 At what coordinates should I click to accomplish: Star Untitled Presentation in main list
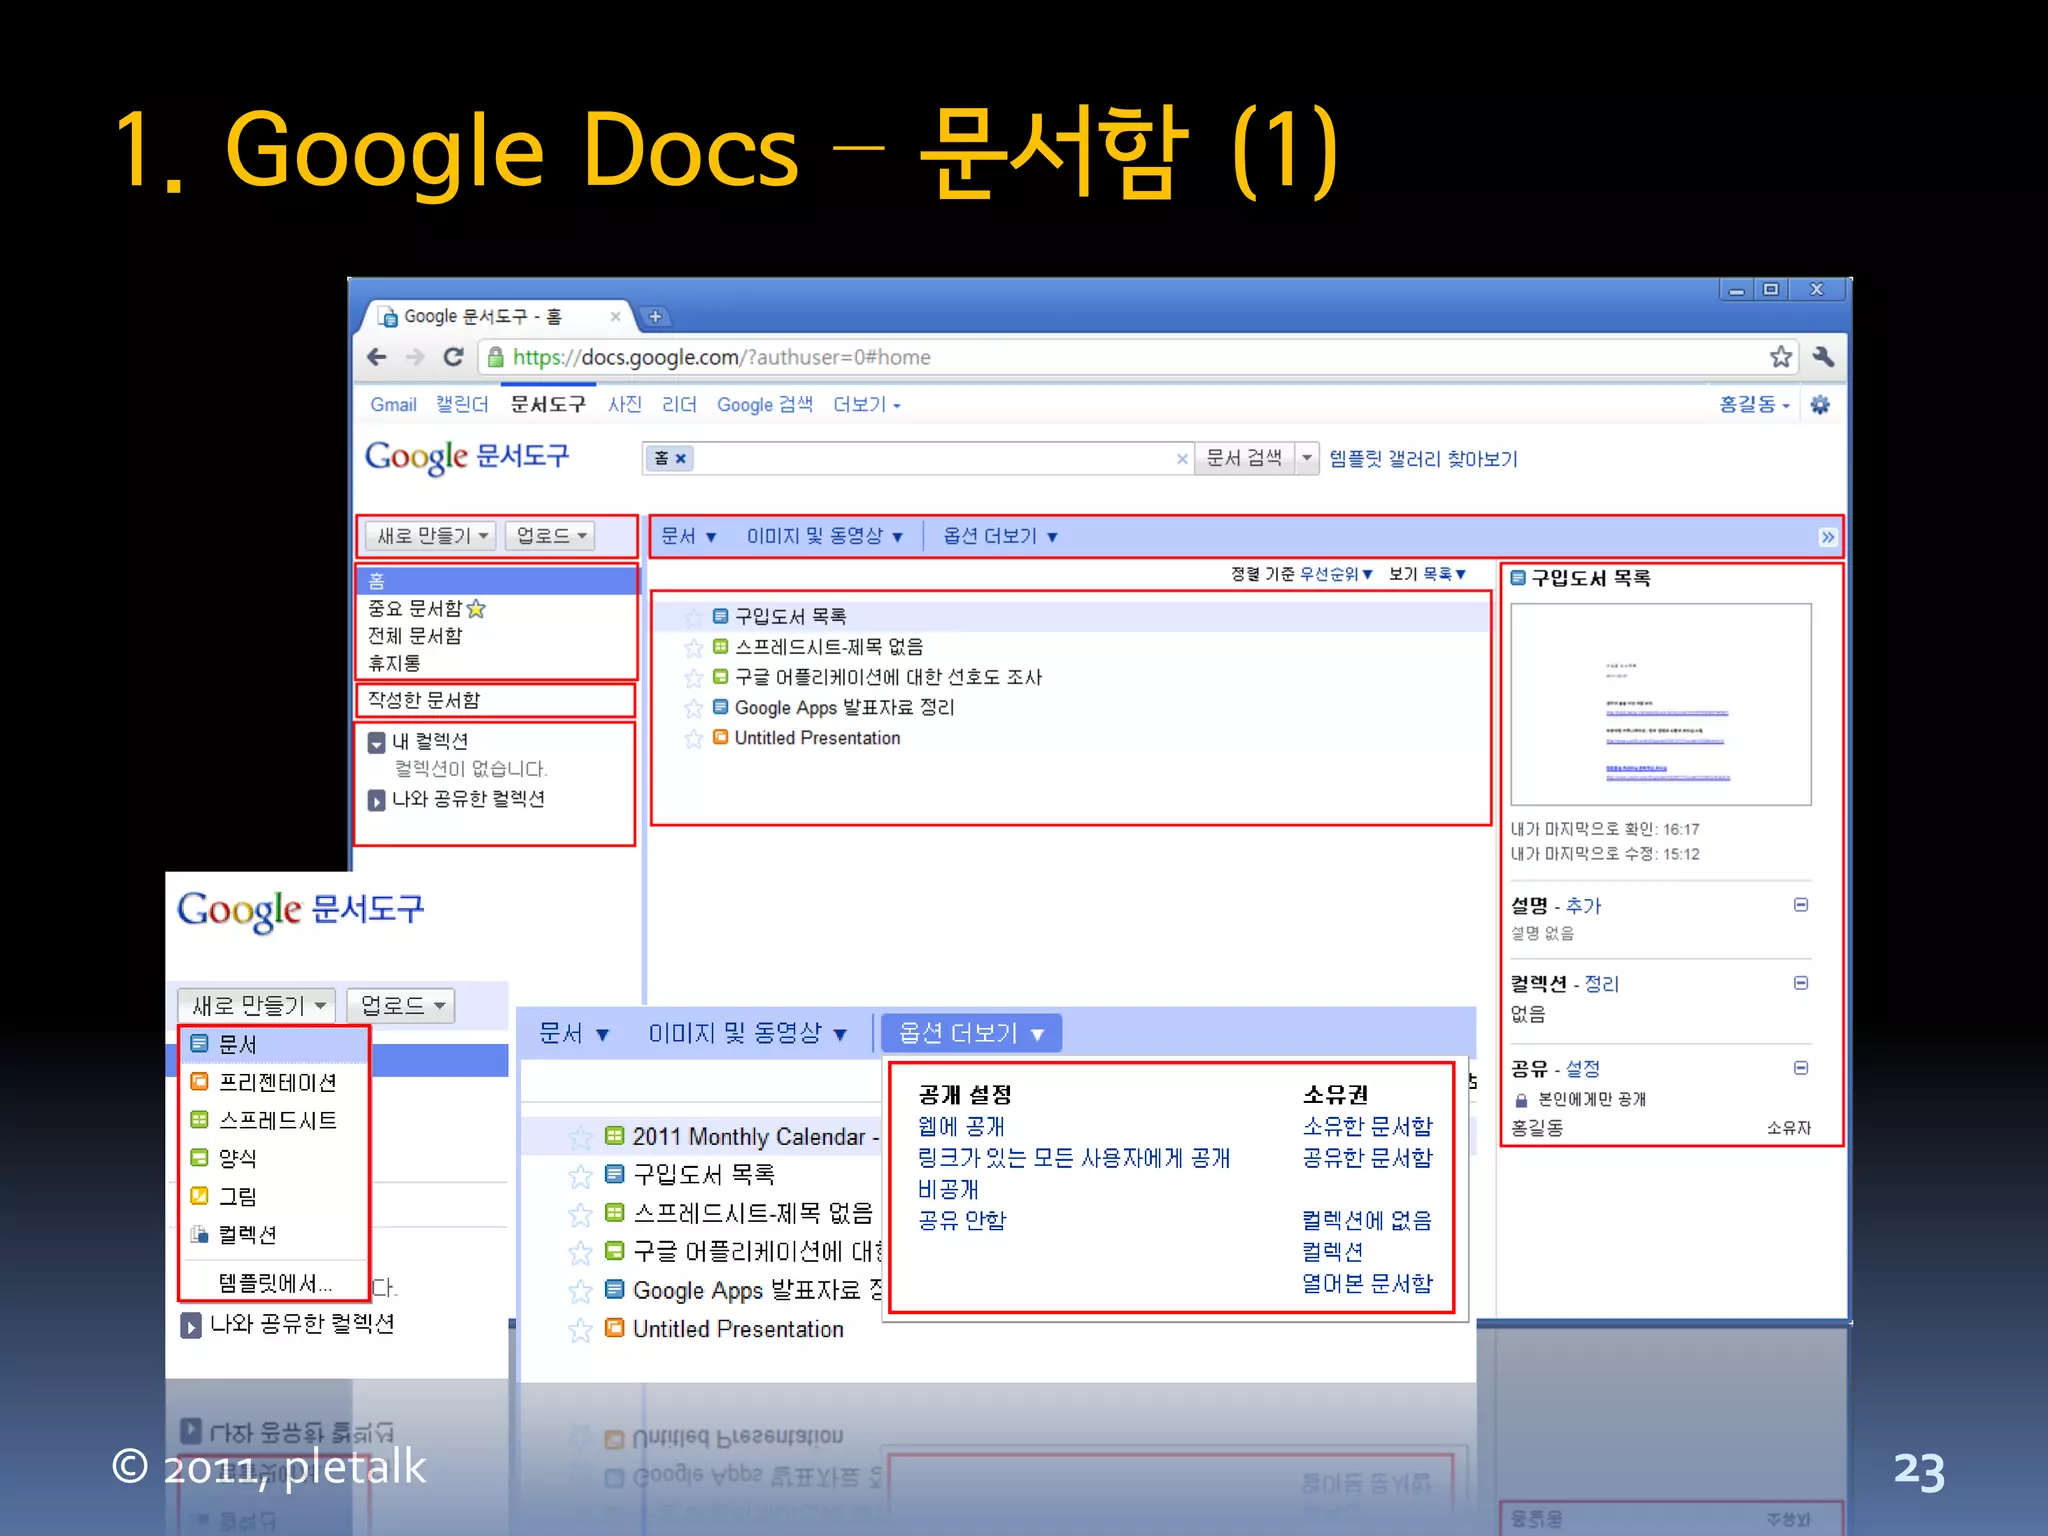(x=693, y=739)
